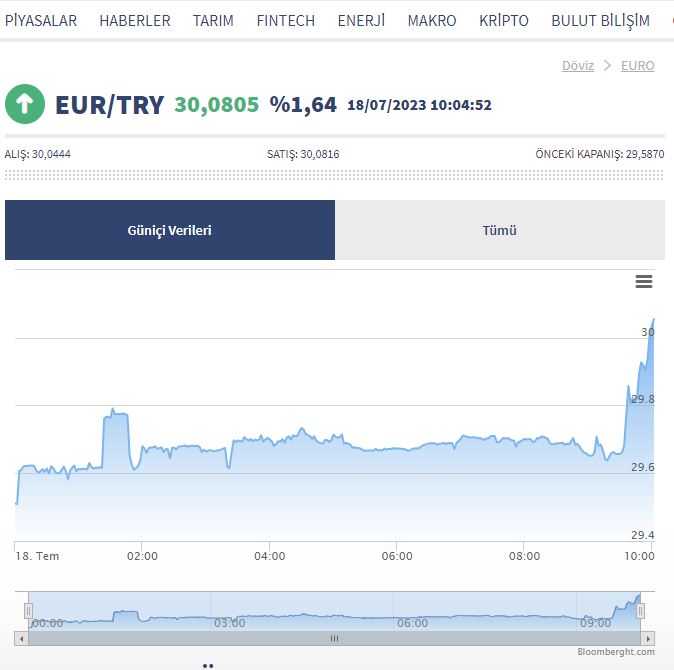Open the FINTECH section
Screen dimensions: 674x670
285,20
